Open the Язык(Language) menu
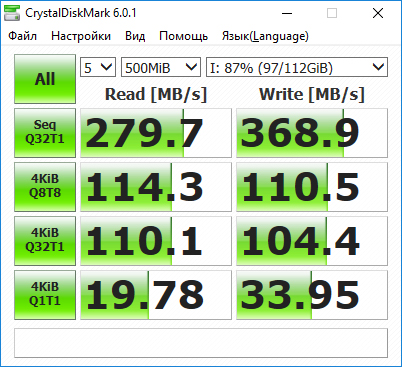 (x=265, y=36)
